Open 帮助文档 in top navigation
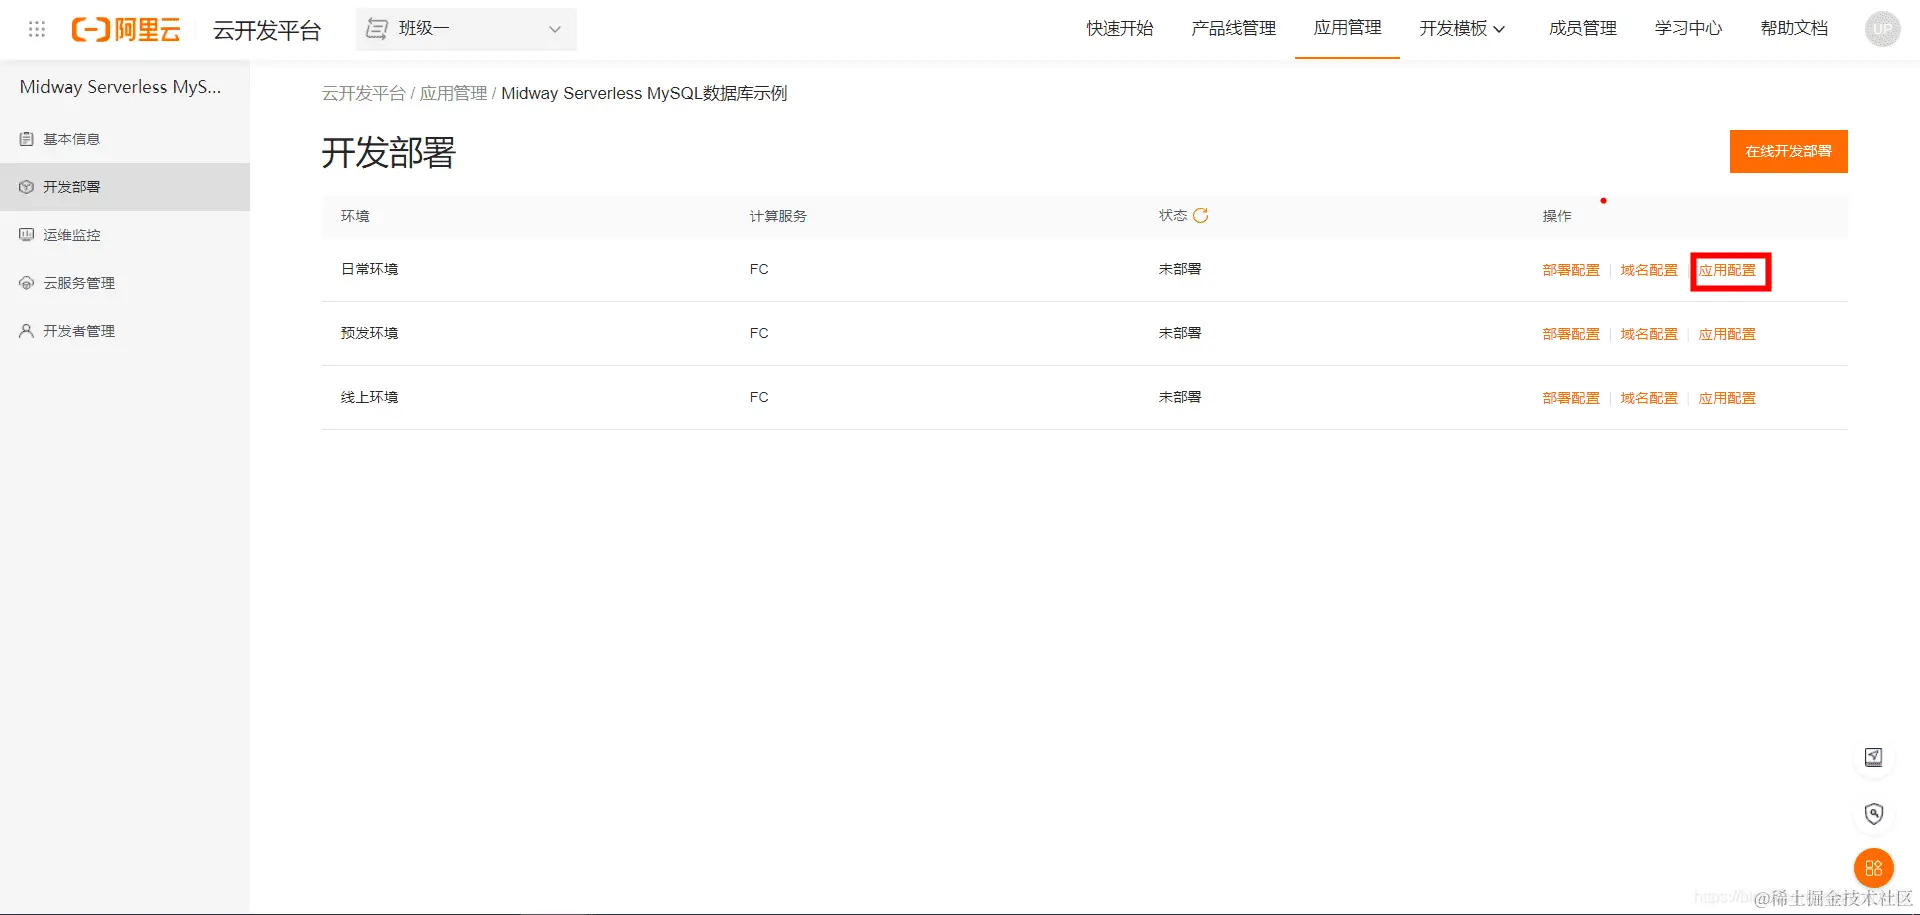1920x915 pixels. click(1794, 28)
